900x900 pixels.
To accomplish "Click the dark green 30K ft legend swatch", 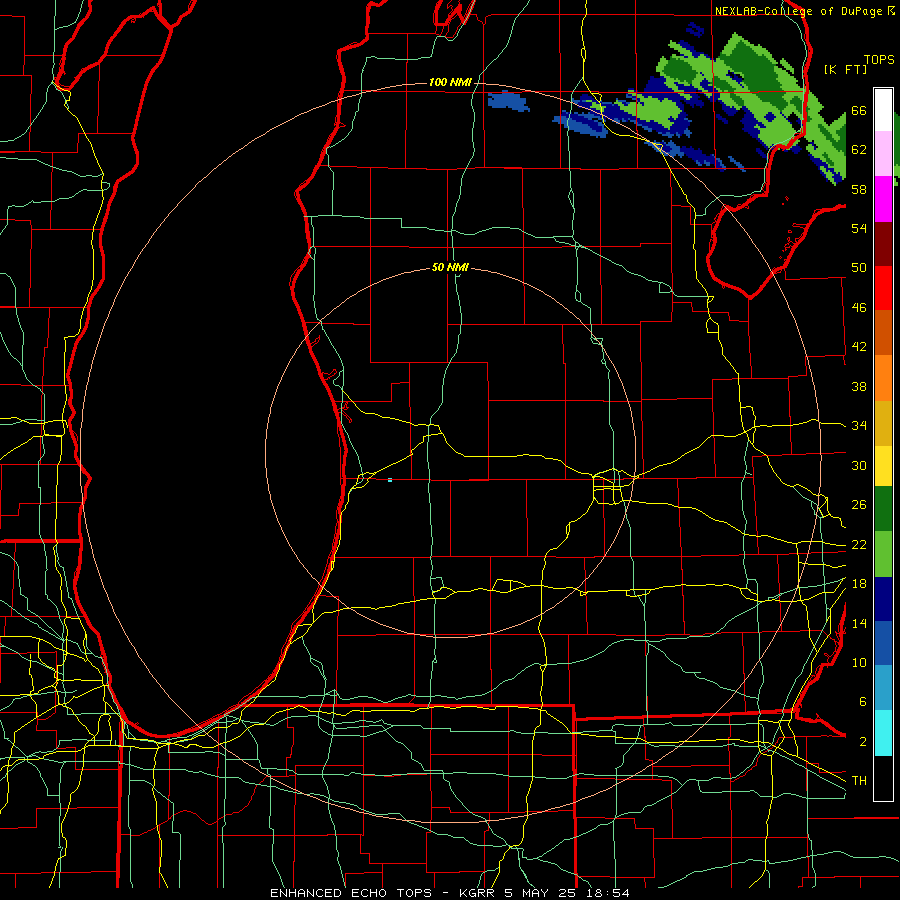I will tap(883, 509).
